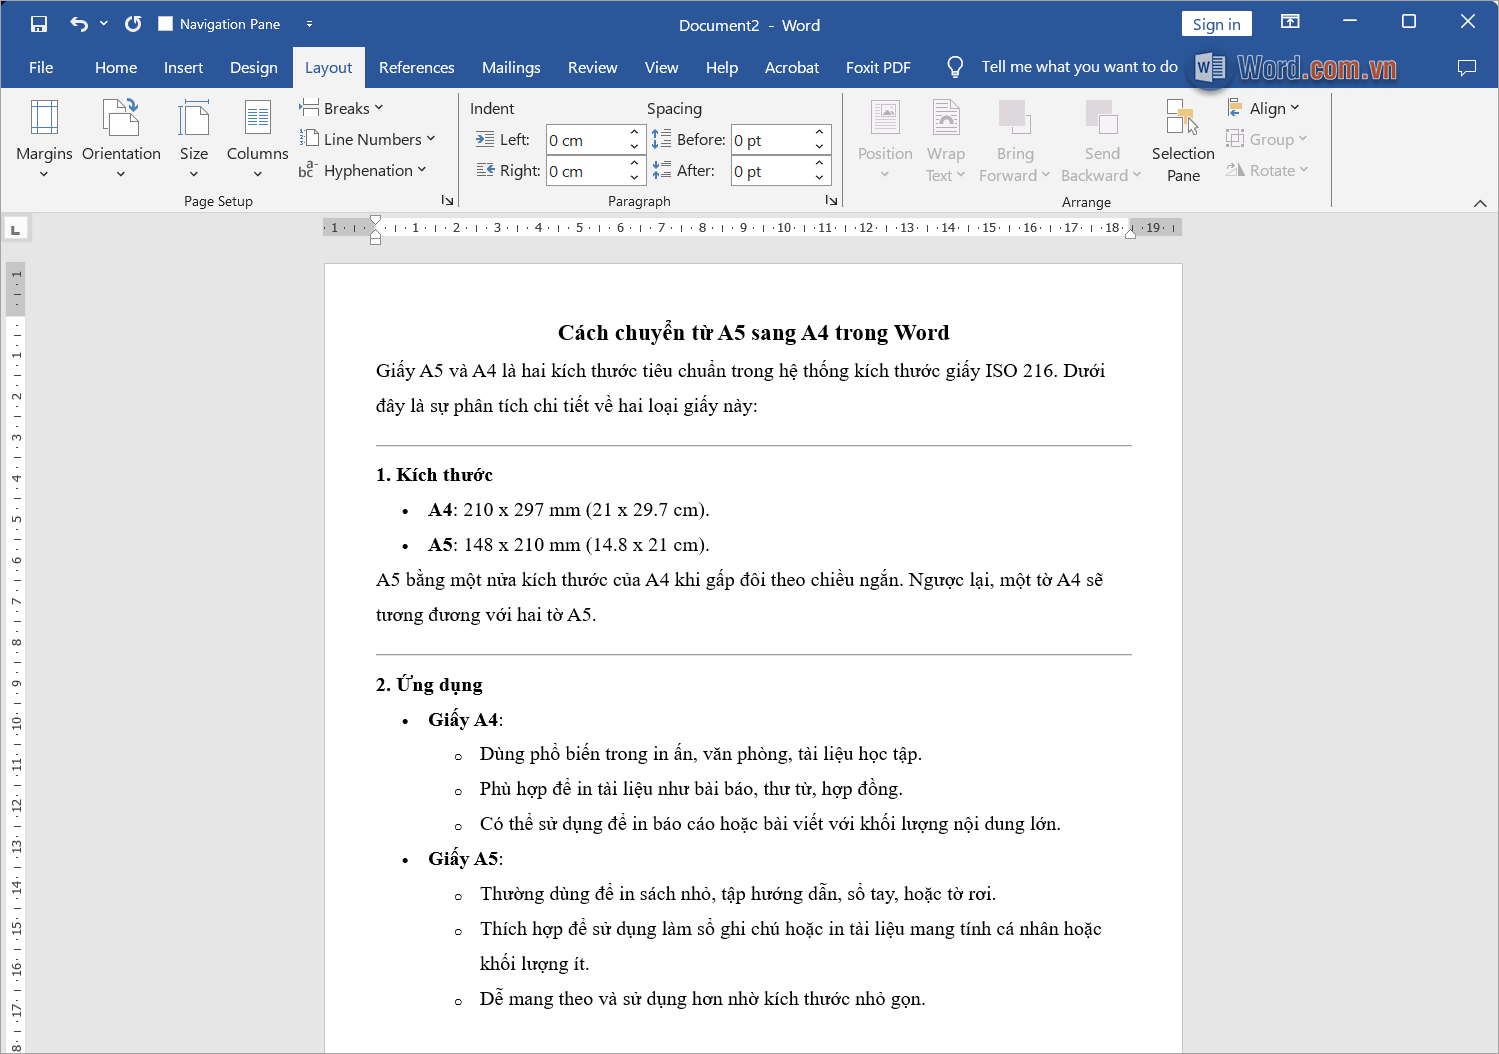Image resolution: width=1499 pixels, height=1054 pixels.
Task: Undo the last action
Action: pyautogui.click(x=79, y=24)
